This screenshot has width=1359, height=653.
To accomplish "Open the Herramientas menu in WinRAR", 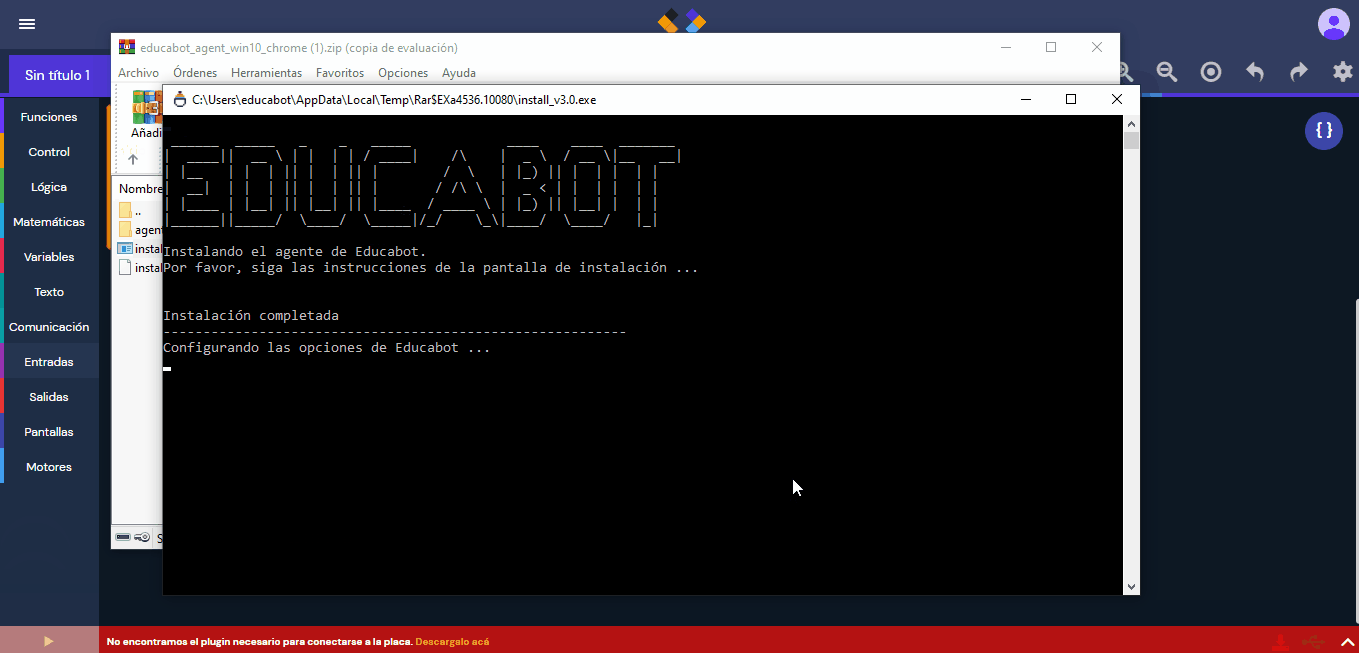I will (x=266, y=73).
